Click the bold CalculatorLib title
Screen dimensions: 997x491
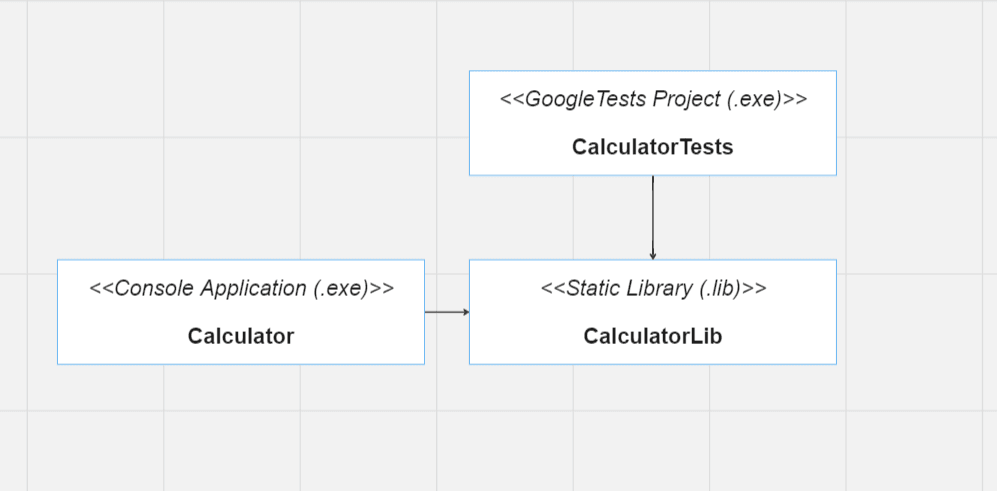pyautogui.click(x=653, y=336)
